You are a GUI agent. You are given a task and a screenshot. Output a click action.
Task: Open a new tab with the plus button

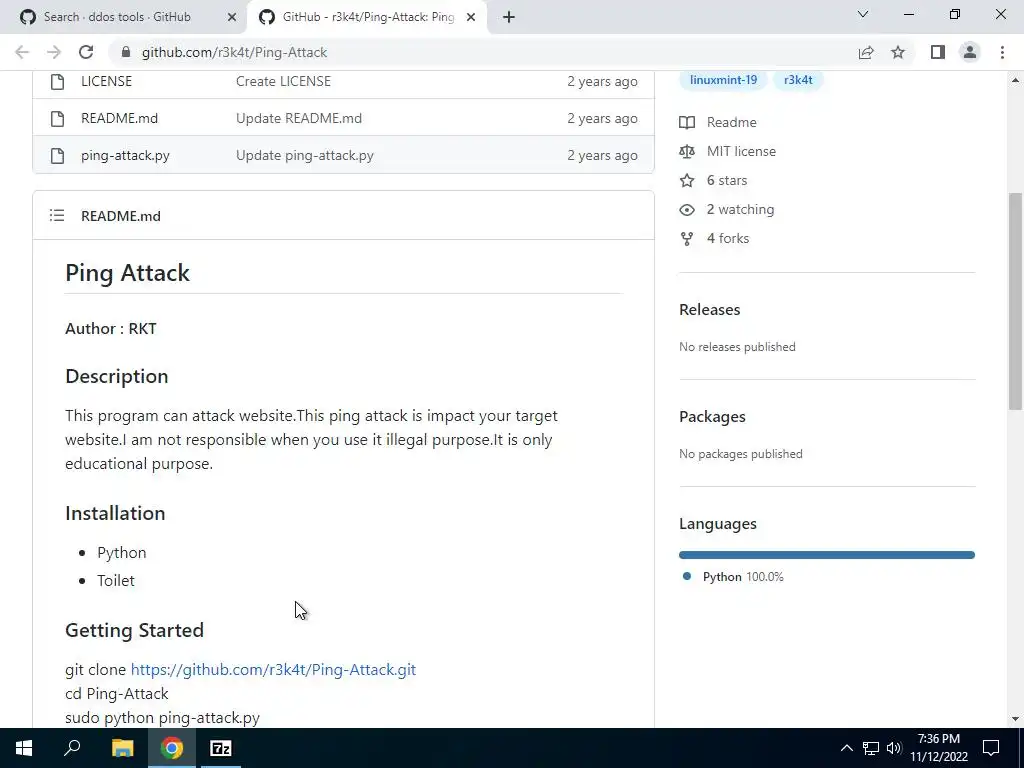509,17
